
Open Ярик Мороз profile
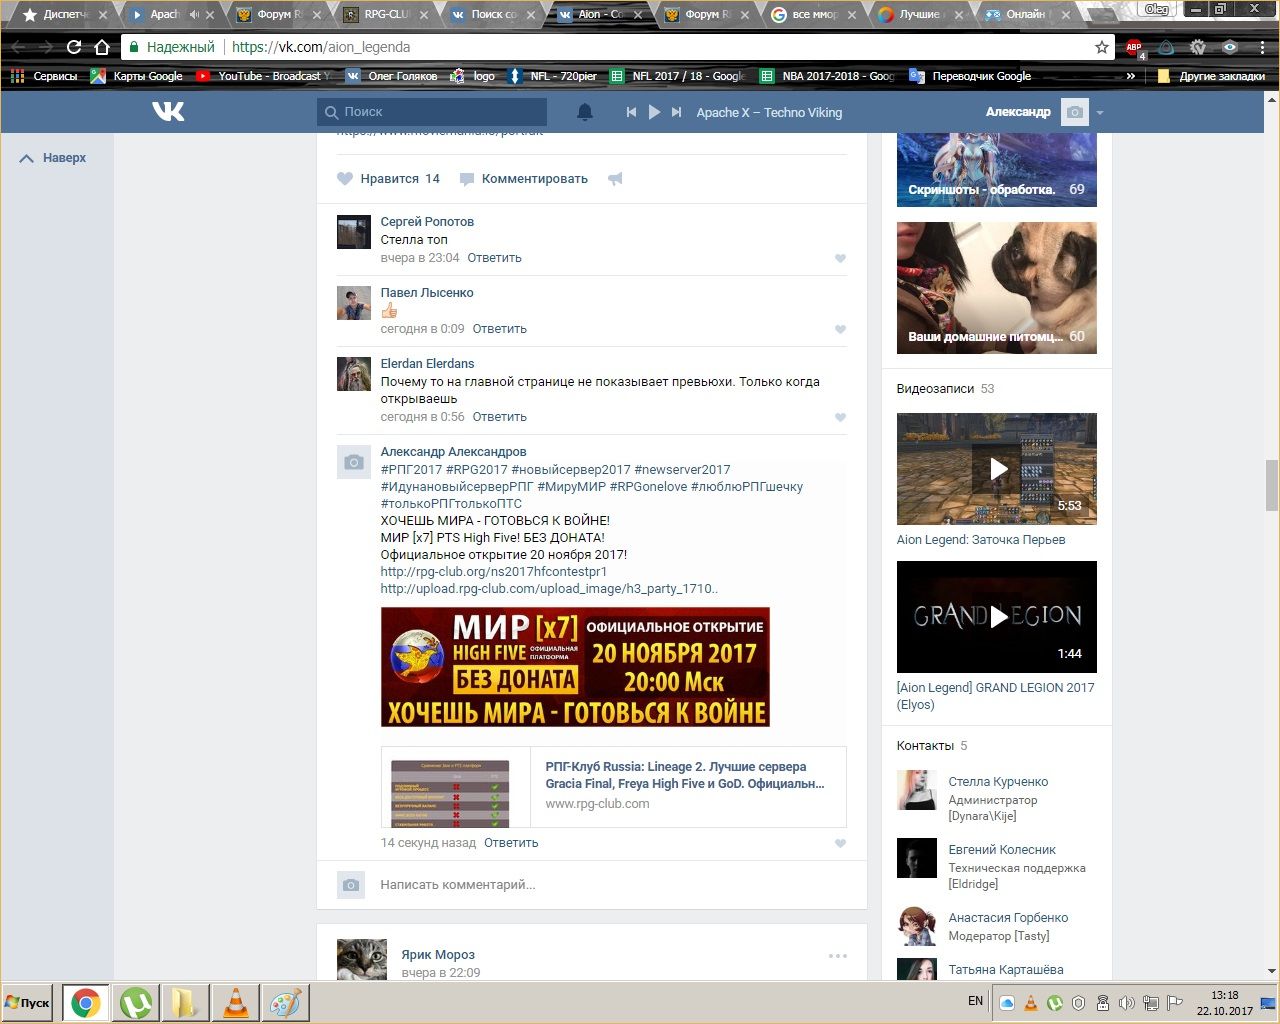[x=438, y=955]
